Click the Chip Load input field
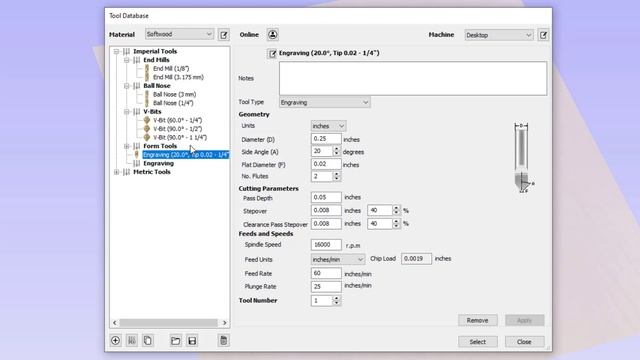The height and width of the screenshot is (360, 640). (416, 259)
